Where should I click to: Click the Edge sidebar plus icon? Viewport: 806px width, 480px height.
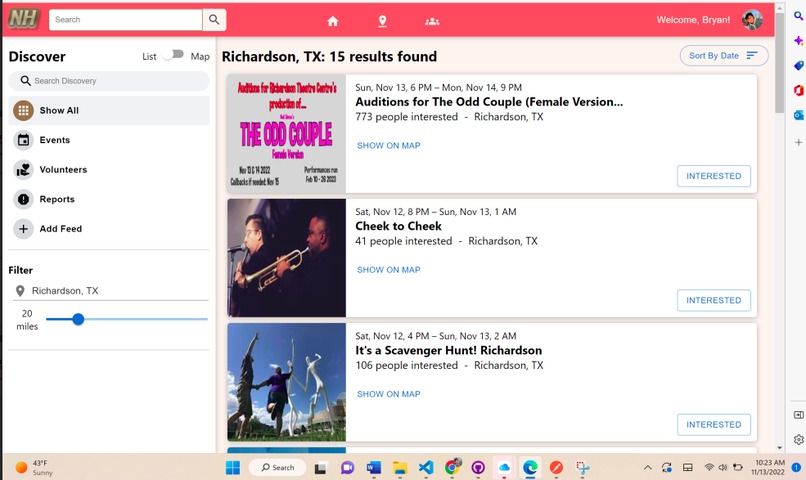pyautogui.click(x=798, y=142)
